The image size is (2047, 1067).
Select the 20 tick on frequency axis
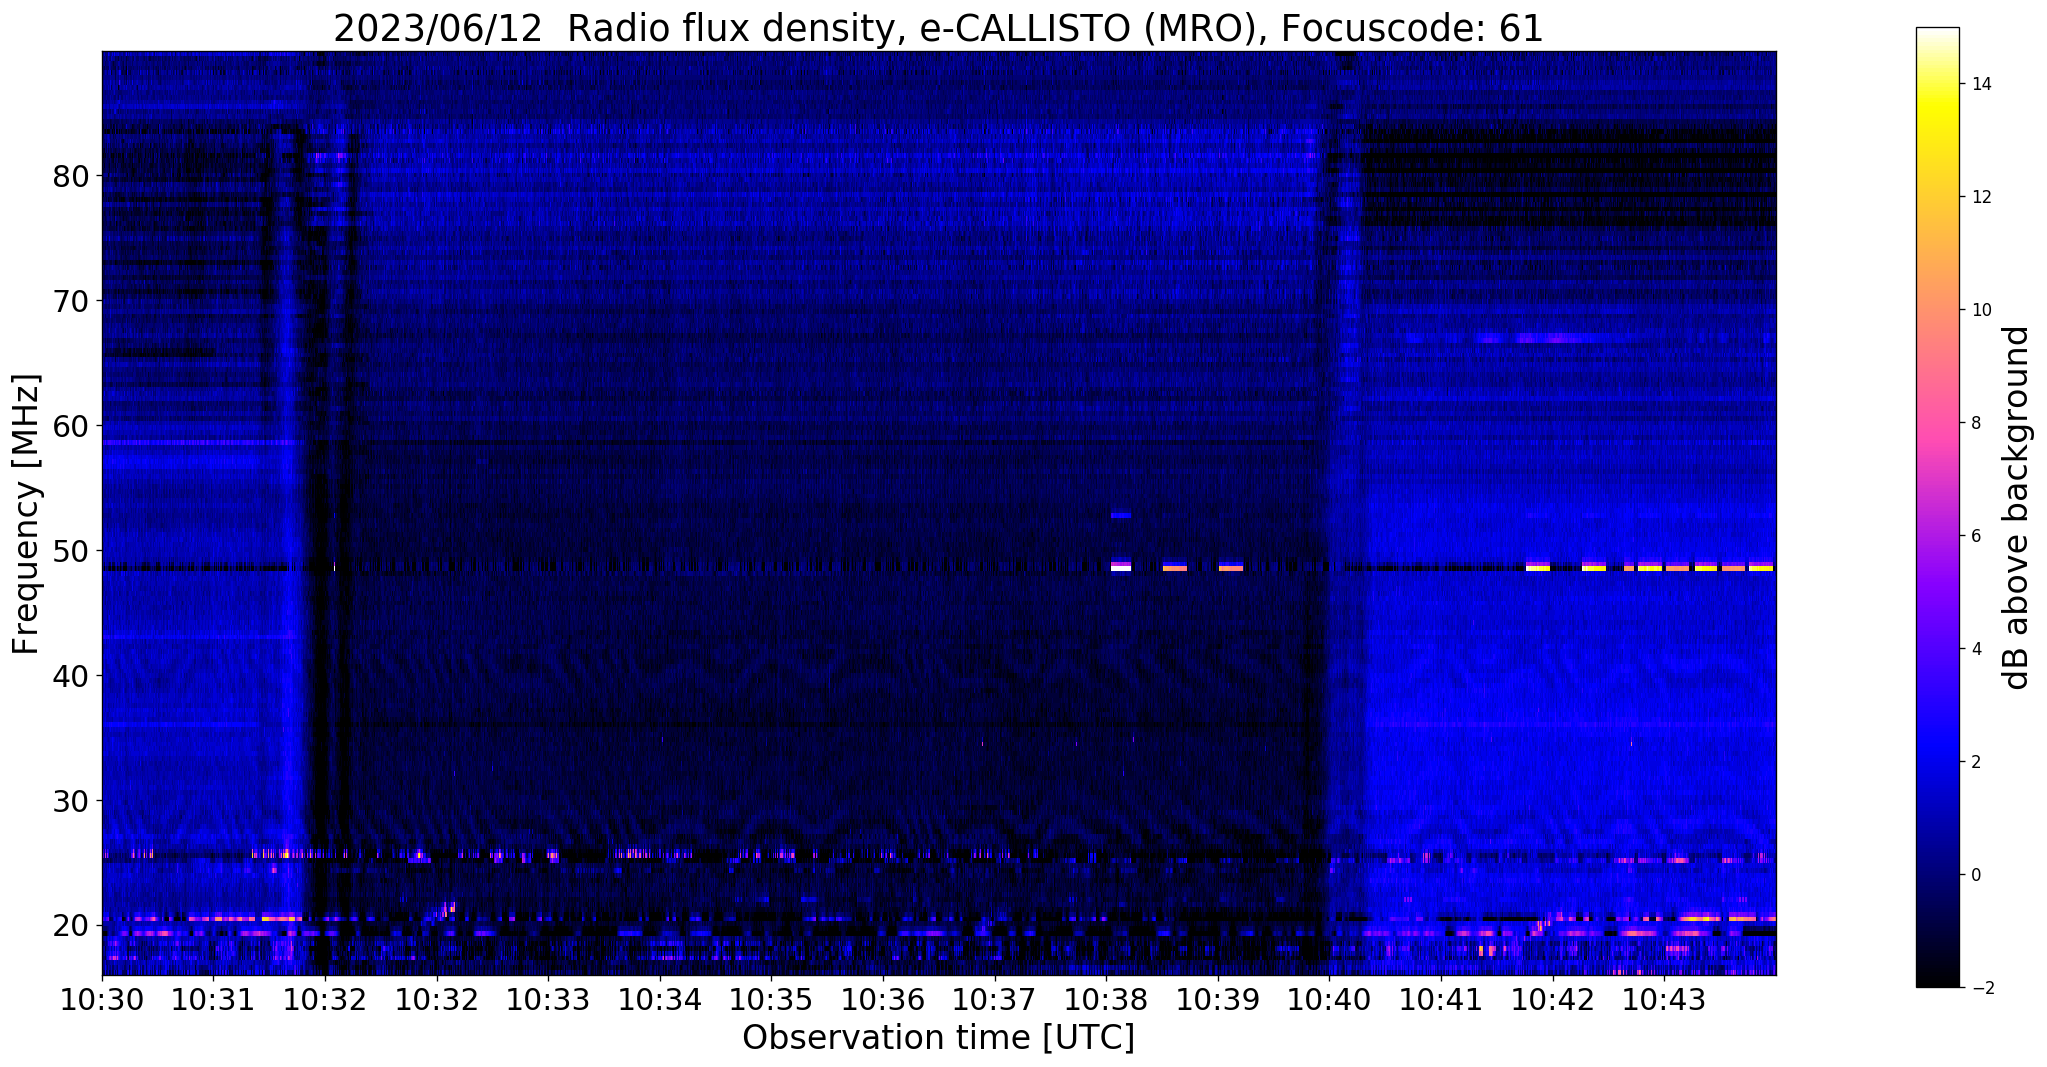(71, 926)
